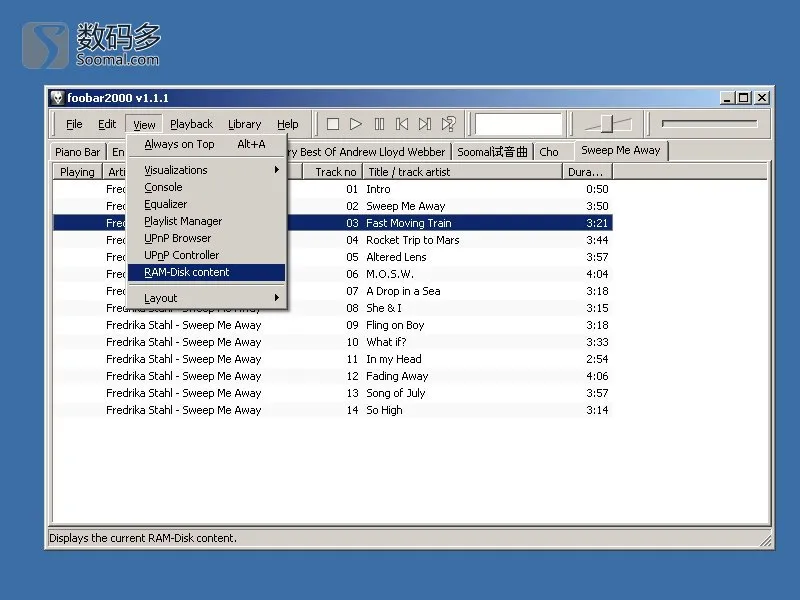Image resolution: width=800 pixels, height=600 pixels.
Task: Click the Stop playback button
Action: [x=333, y=124]
